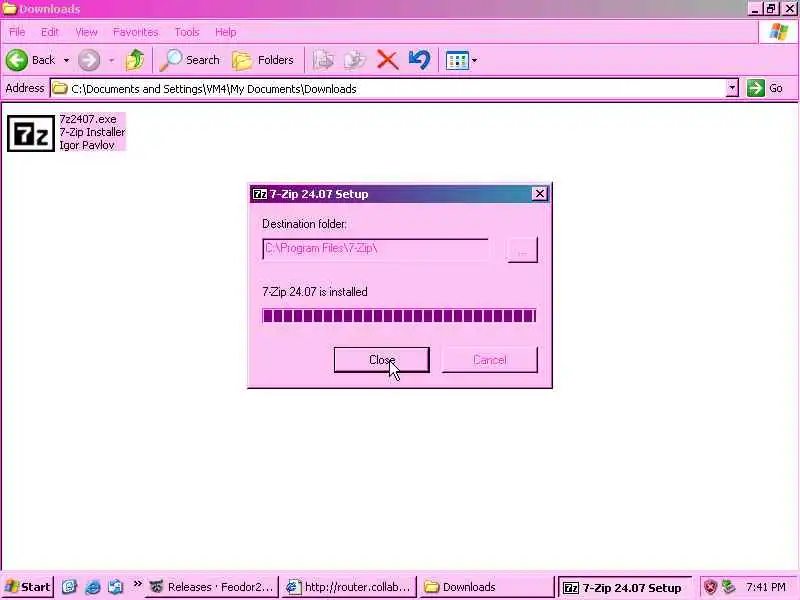Click the red Delete X icon
Image resolution: width=800 pixels, height=600 pixels.
(387, 60)
